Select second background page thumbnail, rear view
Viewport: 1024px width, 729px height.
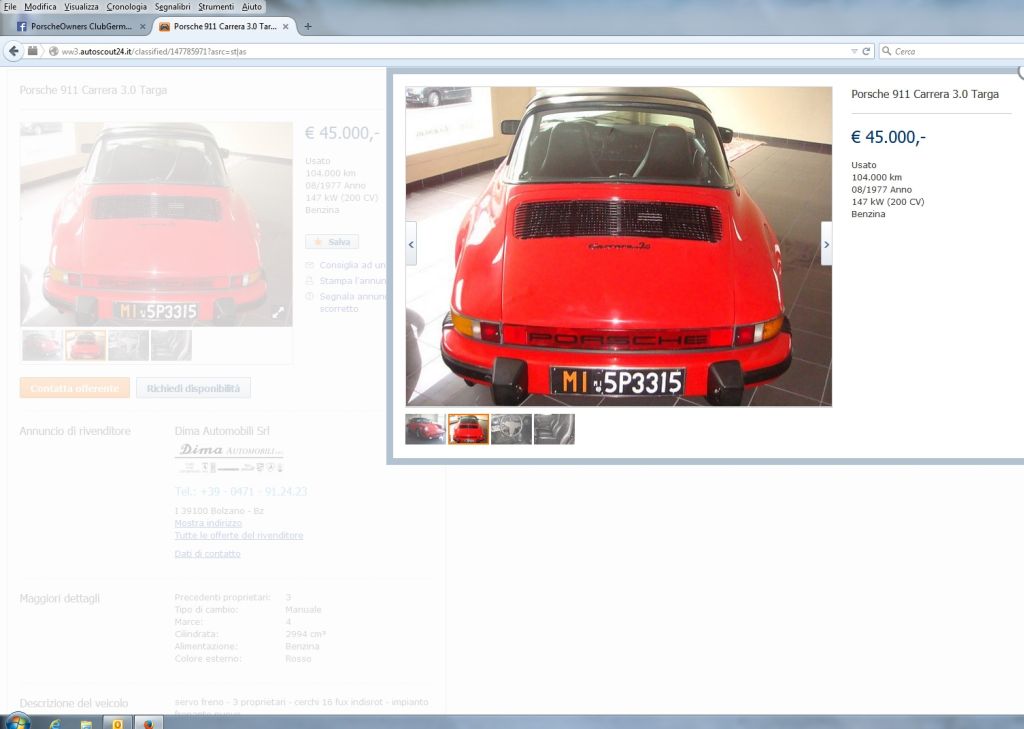(86, 345)
